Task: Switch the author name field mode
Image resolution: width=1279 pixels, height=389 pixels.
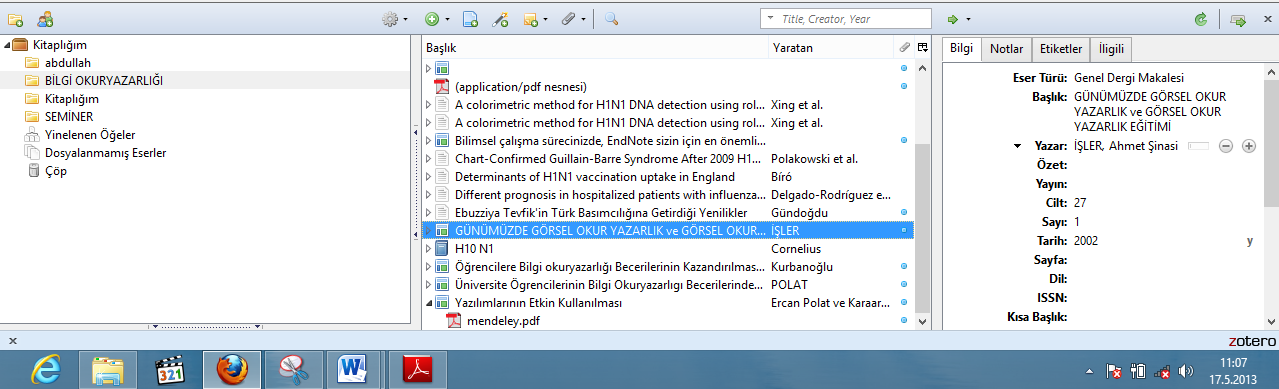Action: click(x=1198, y=146)
